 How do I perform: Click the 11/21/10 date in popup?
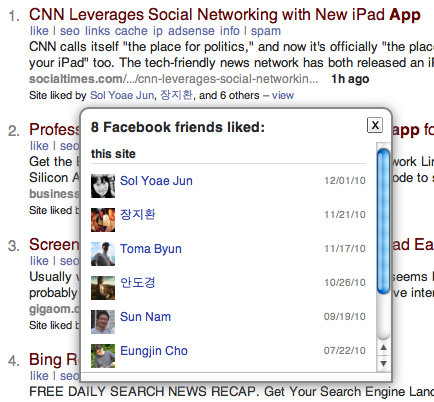click(x=345, y=215)
